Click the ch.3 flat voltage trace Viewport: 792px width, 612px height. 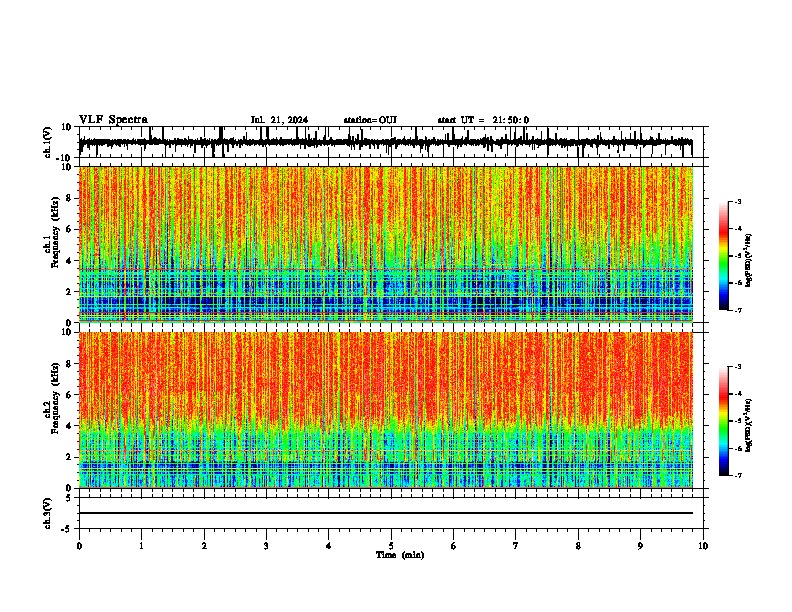click(x=386, y=513)
